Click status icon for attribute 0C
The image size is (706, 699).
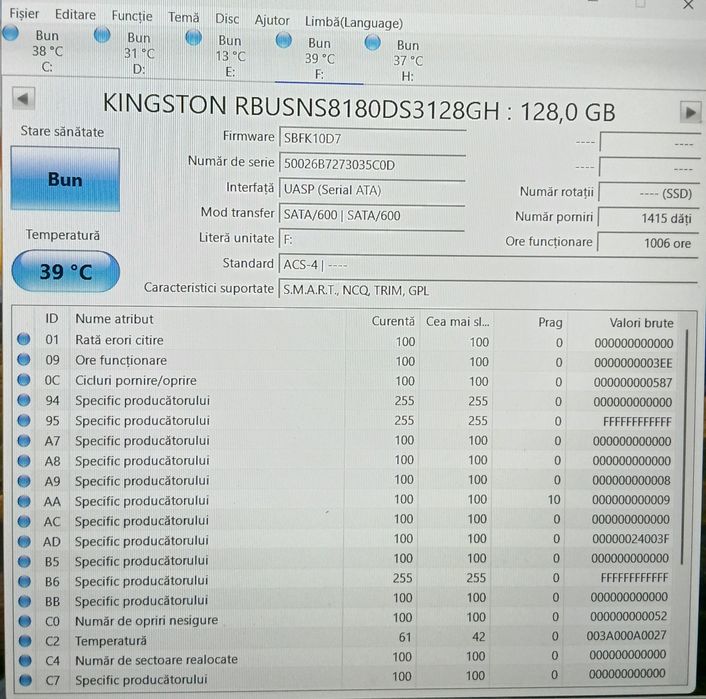tap(24, 380)
